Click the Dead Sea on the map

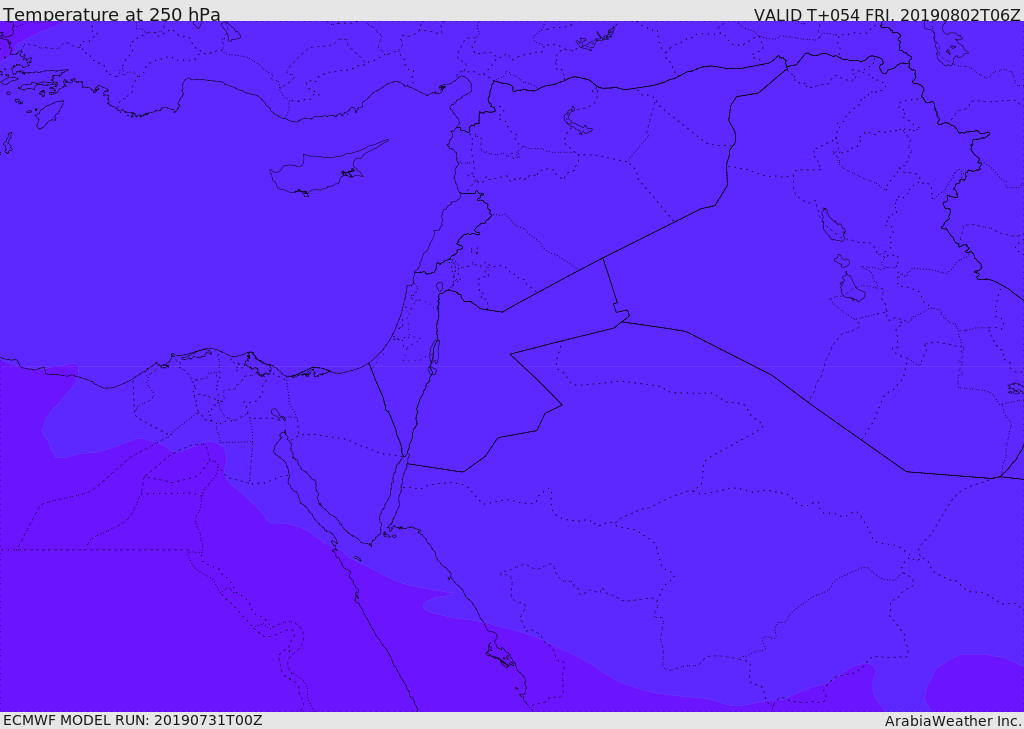pyautogui.click(x=433, y=357)
